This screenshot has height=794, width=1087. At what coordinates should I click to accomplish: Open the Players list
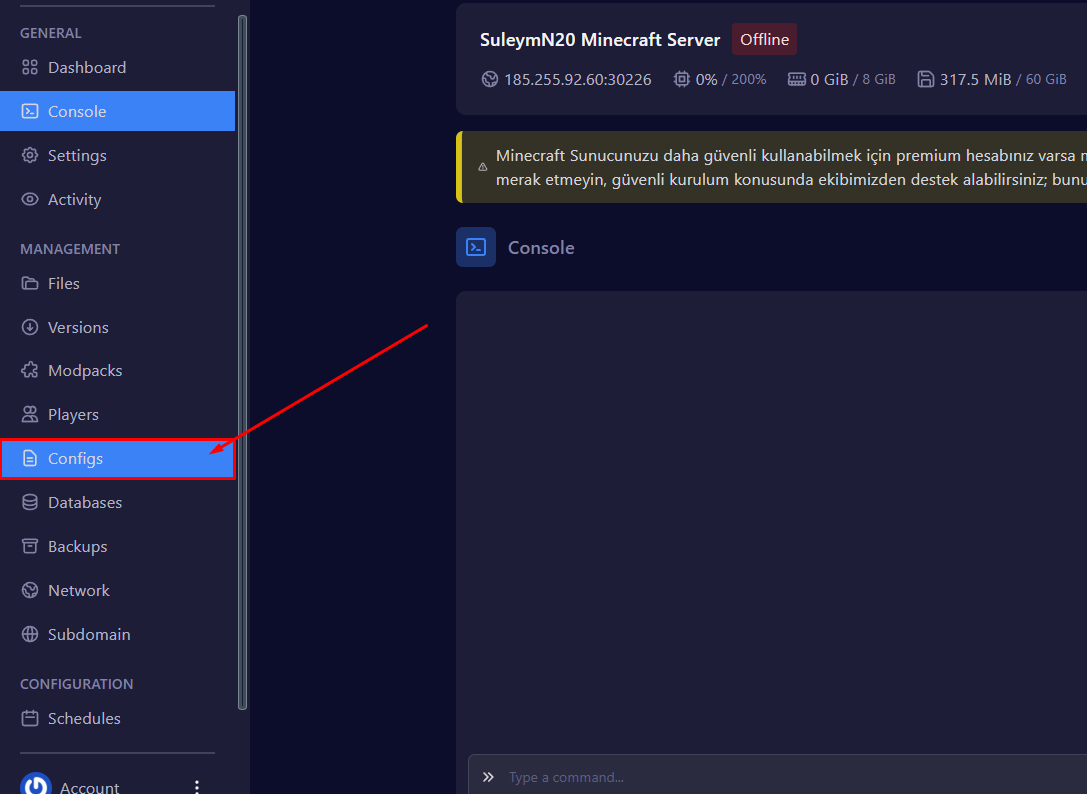[x=117, y=415]
